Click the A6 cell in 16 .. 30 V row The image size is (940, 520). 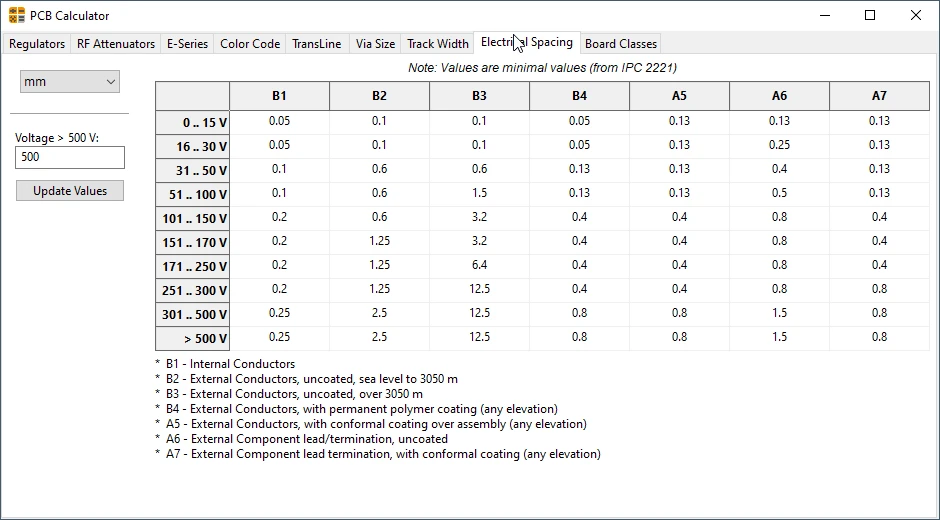(779, 145)
